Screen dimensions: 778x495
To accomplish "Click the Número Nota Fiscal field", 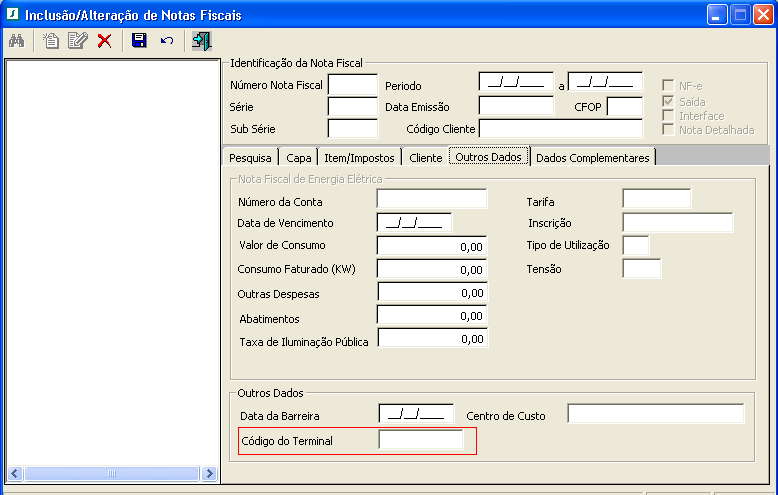I will point(352,85).
